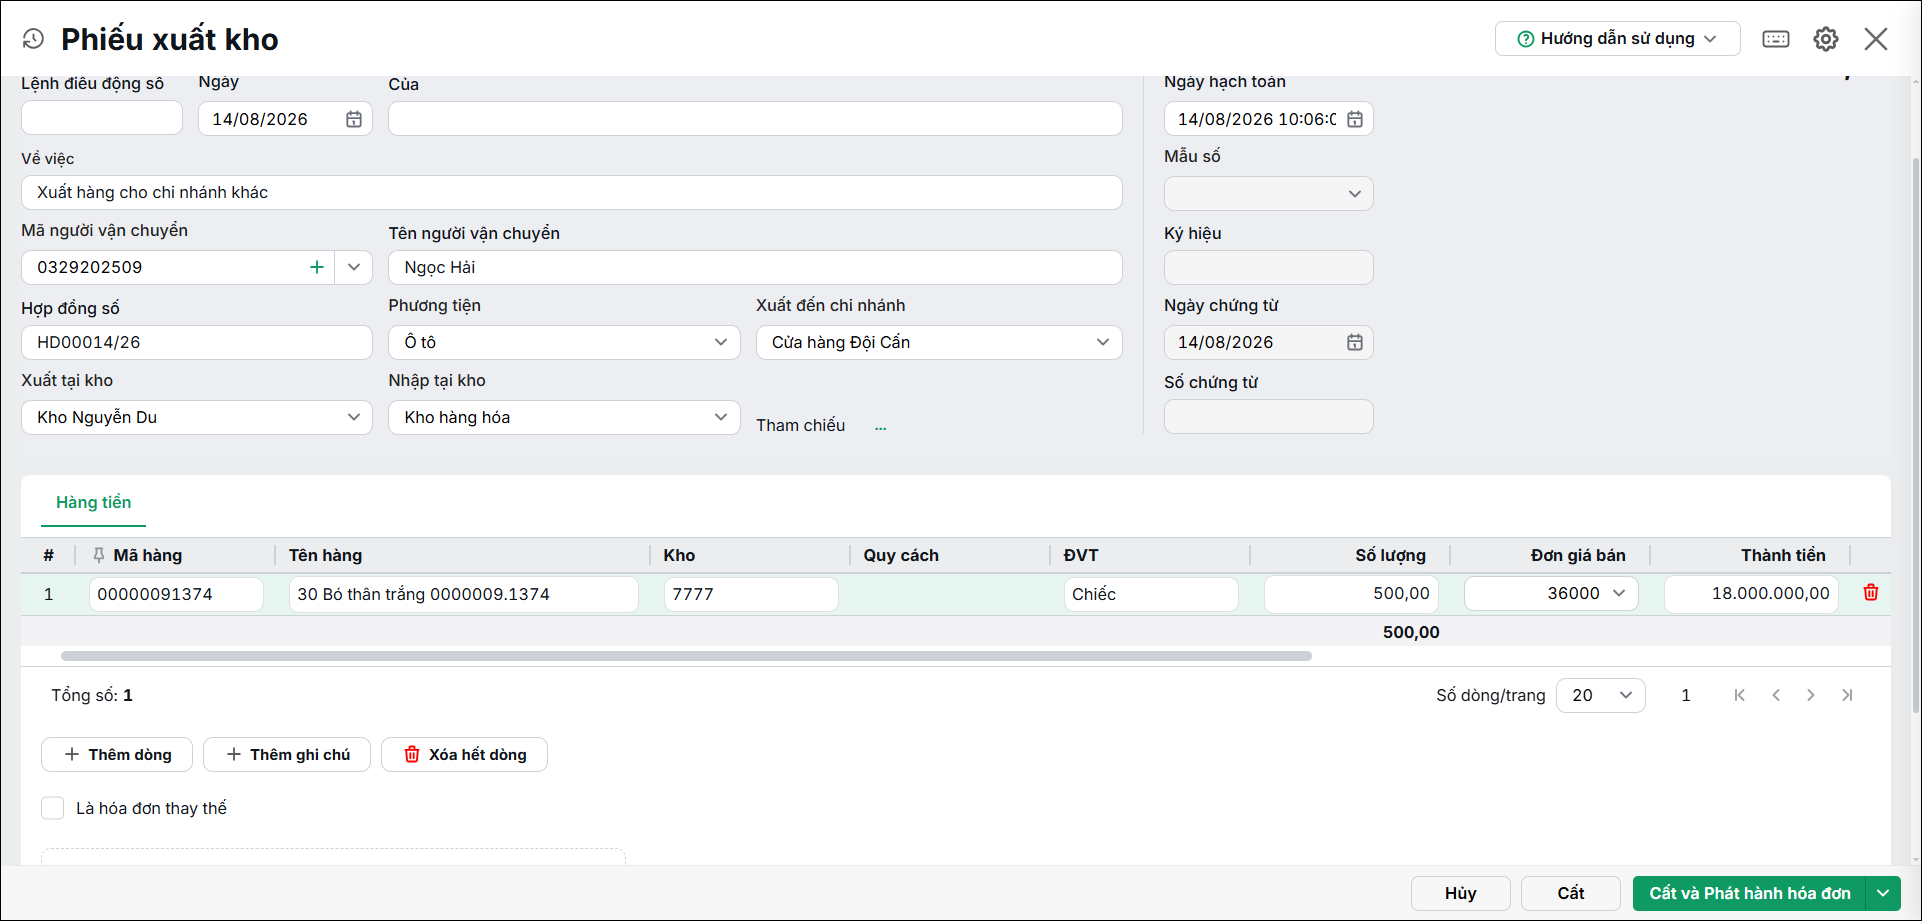Click the Quy cách column header
Viewport: 1922px width, 921px height.
pyautogui.click(x=901, y=555)
